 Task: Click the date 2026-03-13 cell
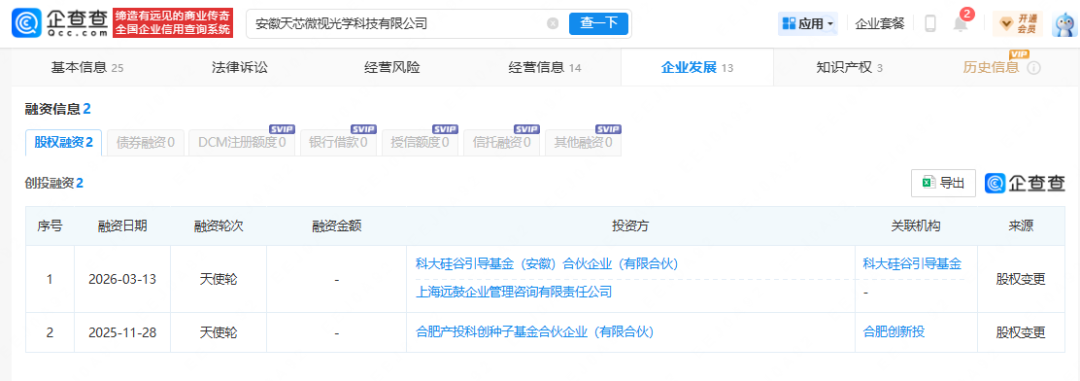coord(123,279)
